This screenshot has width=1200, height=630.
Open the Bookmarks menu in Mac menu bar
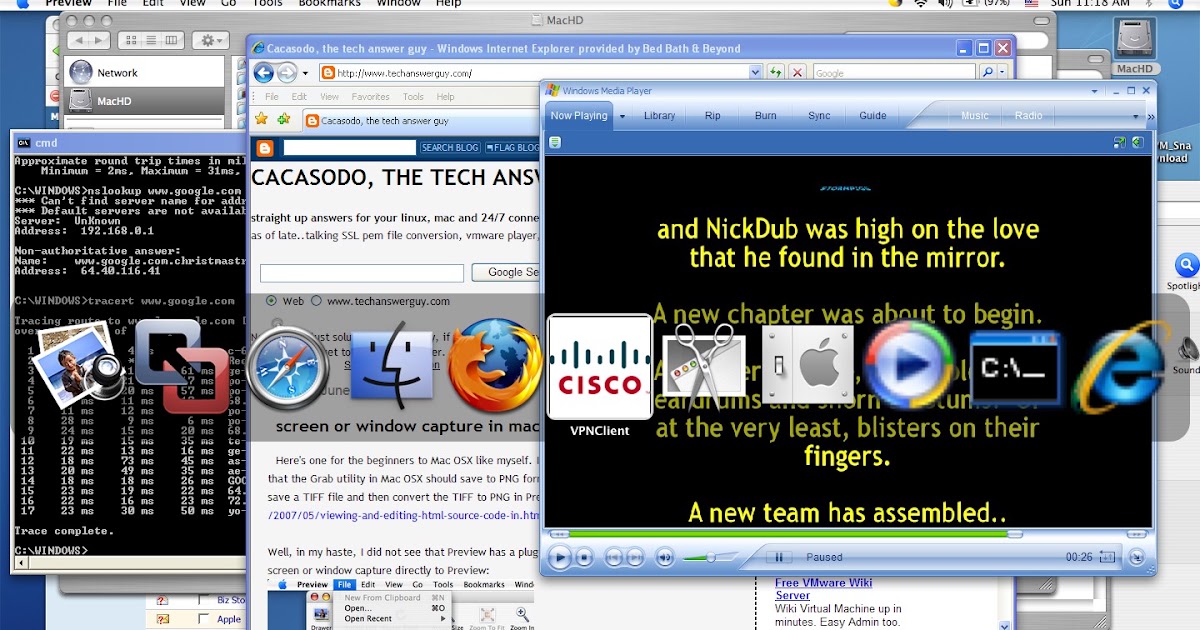[x=329, y=4]
